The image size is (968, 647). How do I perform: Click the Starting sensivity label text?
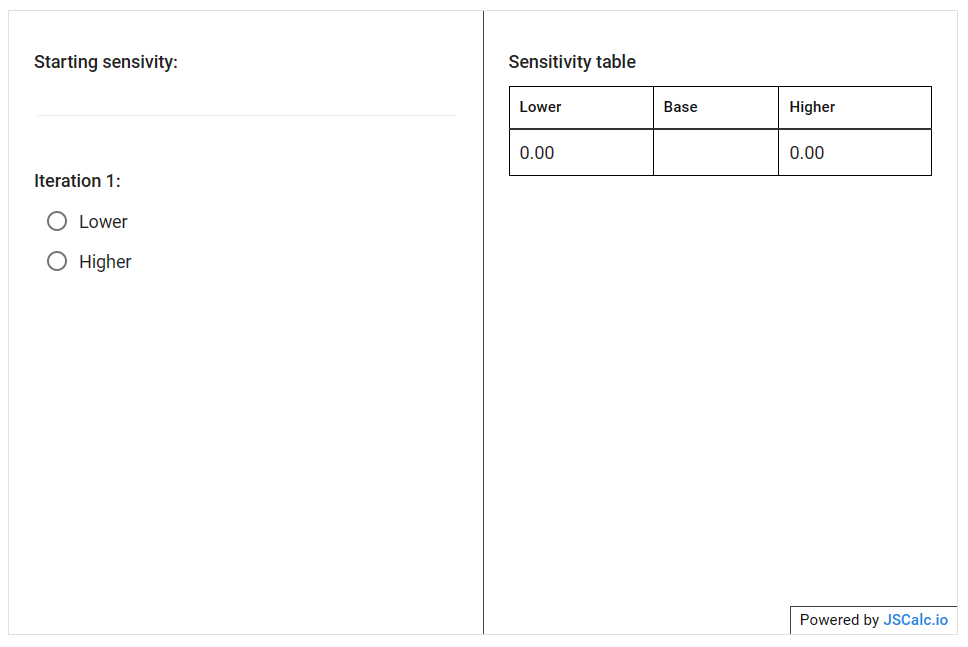click(106, 62)
